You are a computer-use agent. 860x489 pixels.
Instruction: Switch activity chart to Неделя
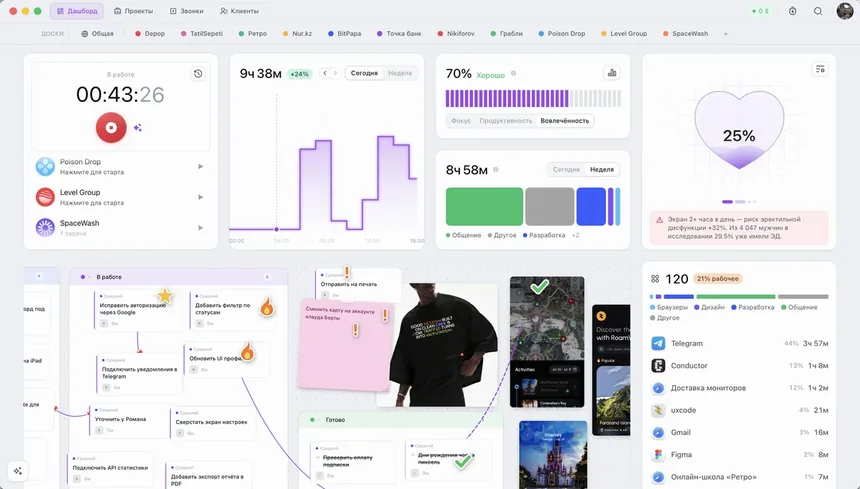pos(400,73)
